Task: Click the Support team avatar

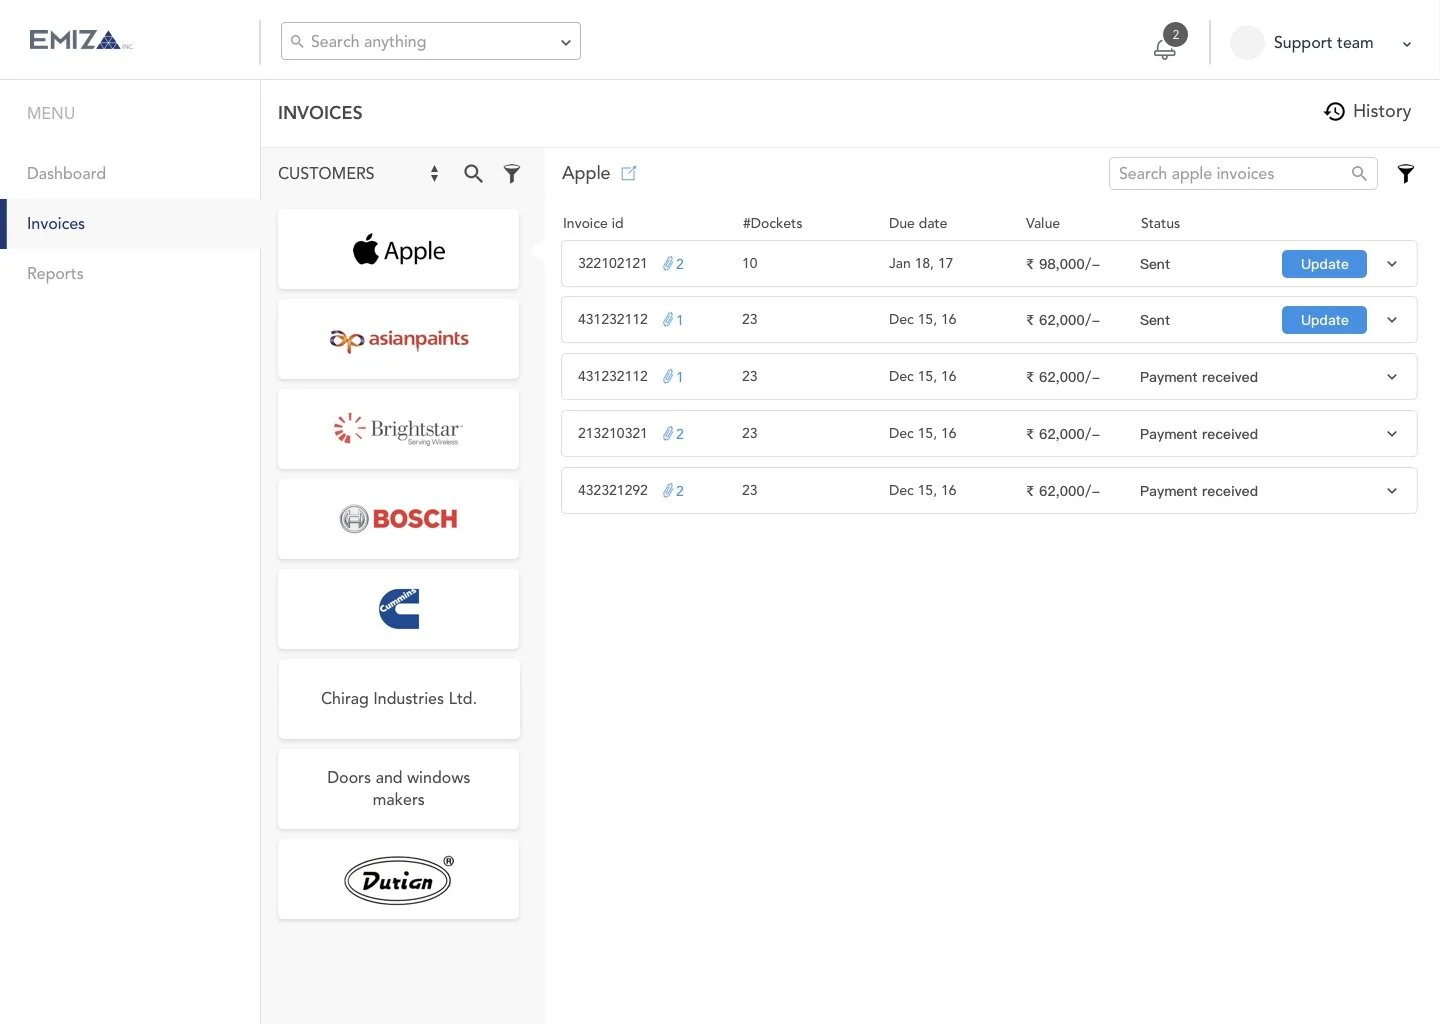Action: (1247, 43)
